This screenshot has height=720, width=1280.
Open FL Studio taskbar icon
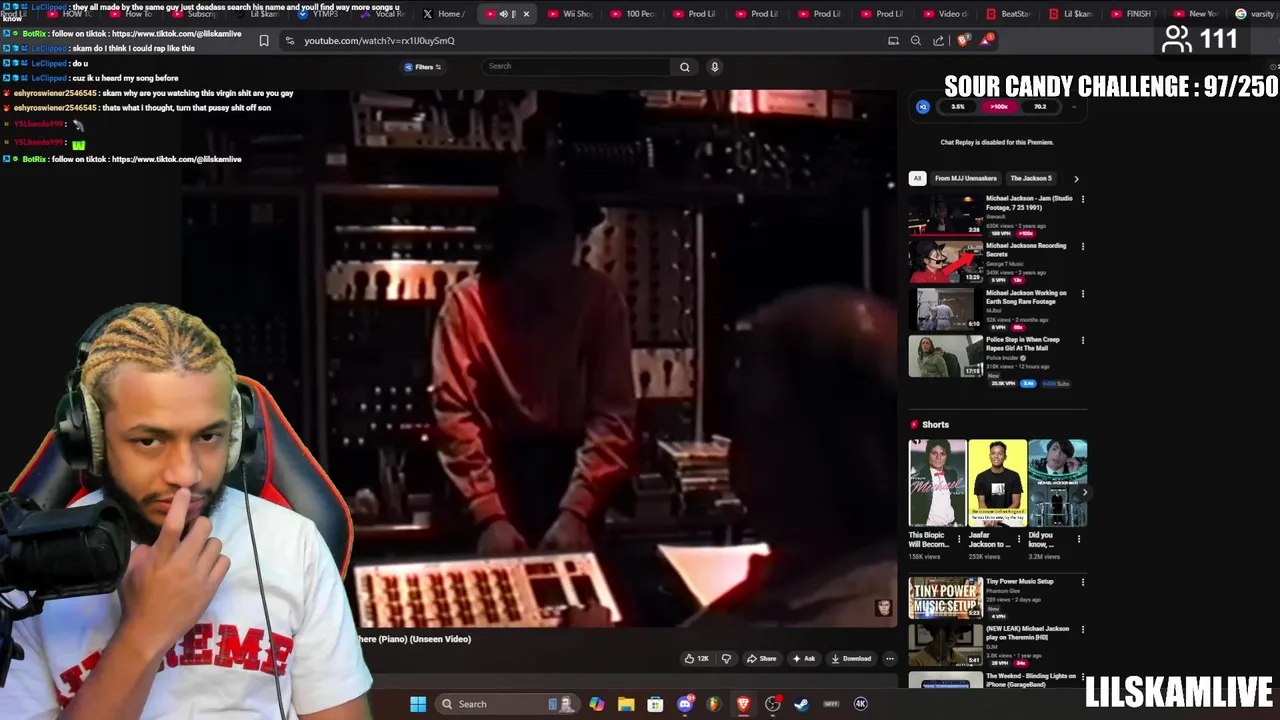(x=714, y=704)
